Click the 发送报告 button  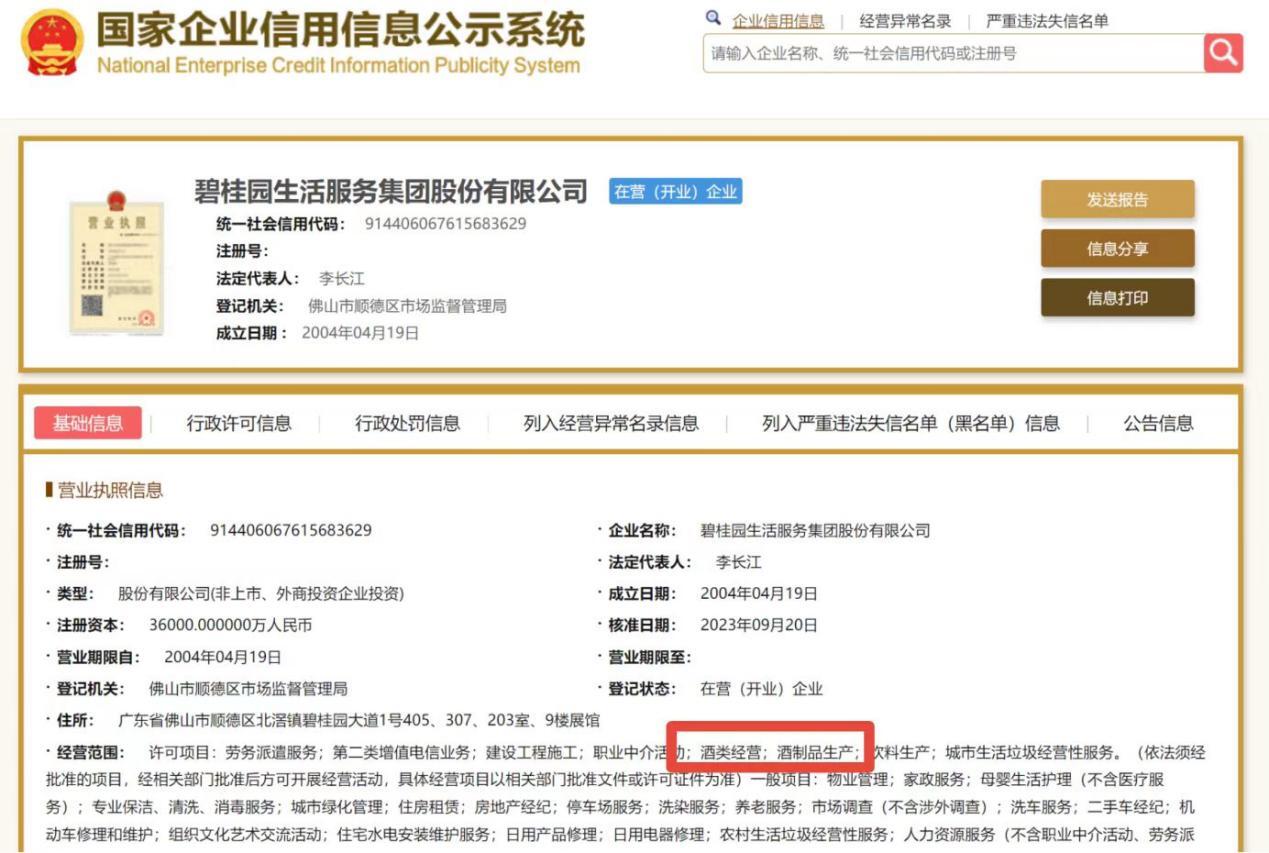[x=1117, y=199]
